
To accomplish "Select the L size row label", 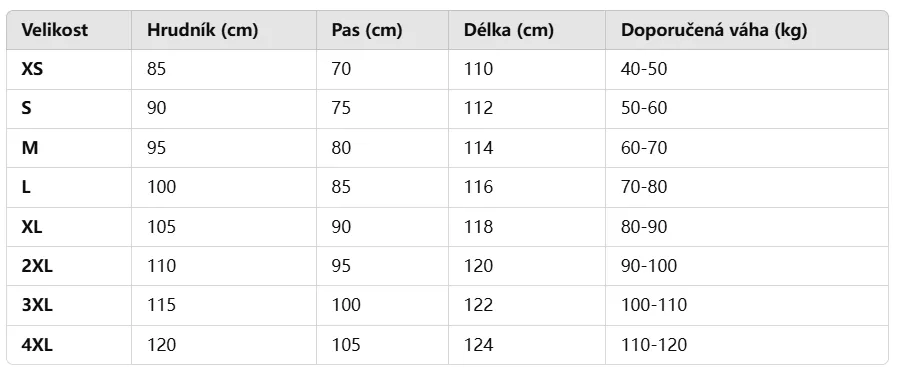I will 26,187.
